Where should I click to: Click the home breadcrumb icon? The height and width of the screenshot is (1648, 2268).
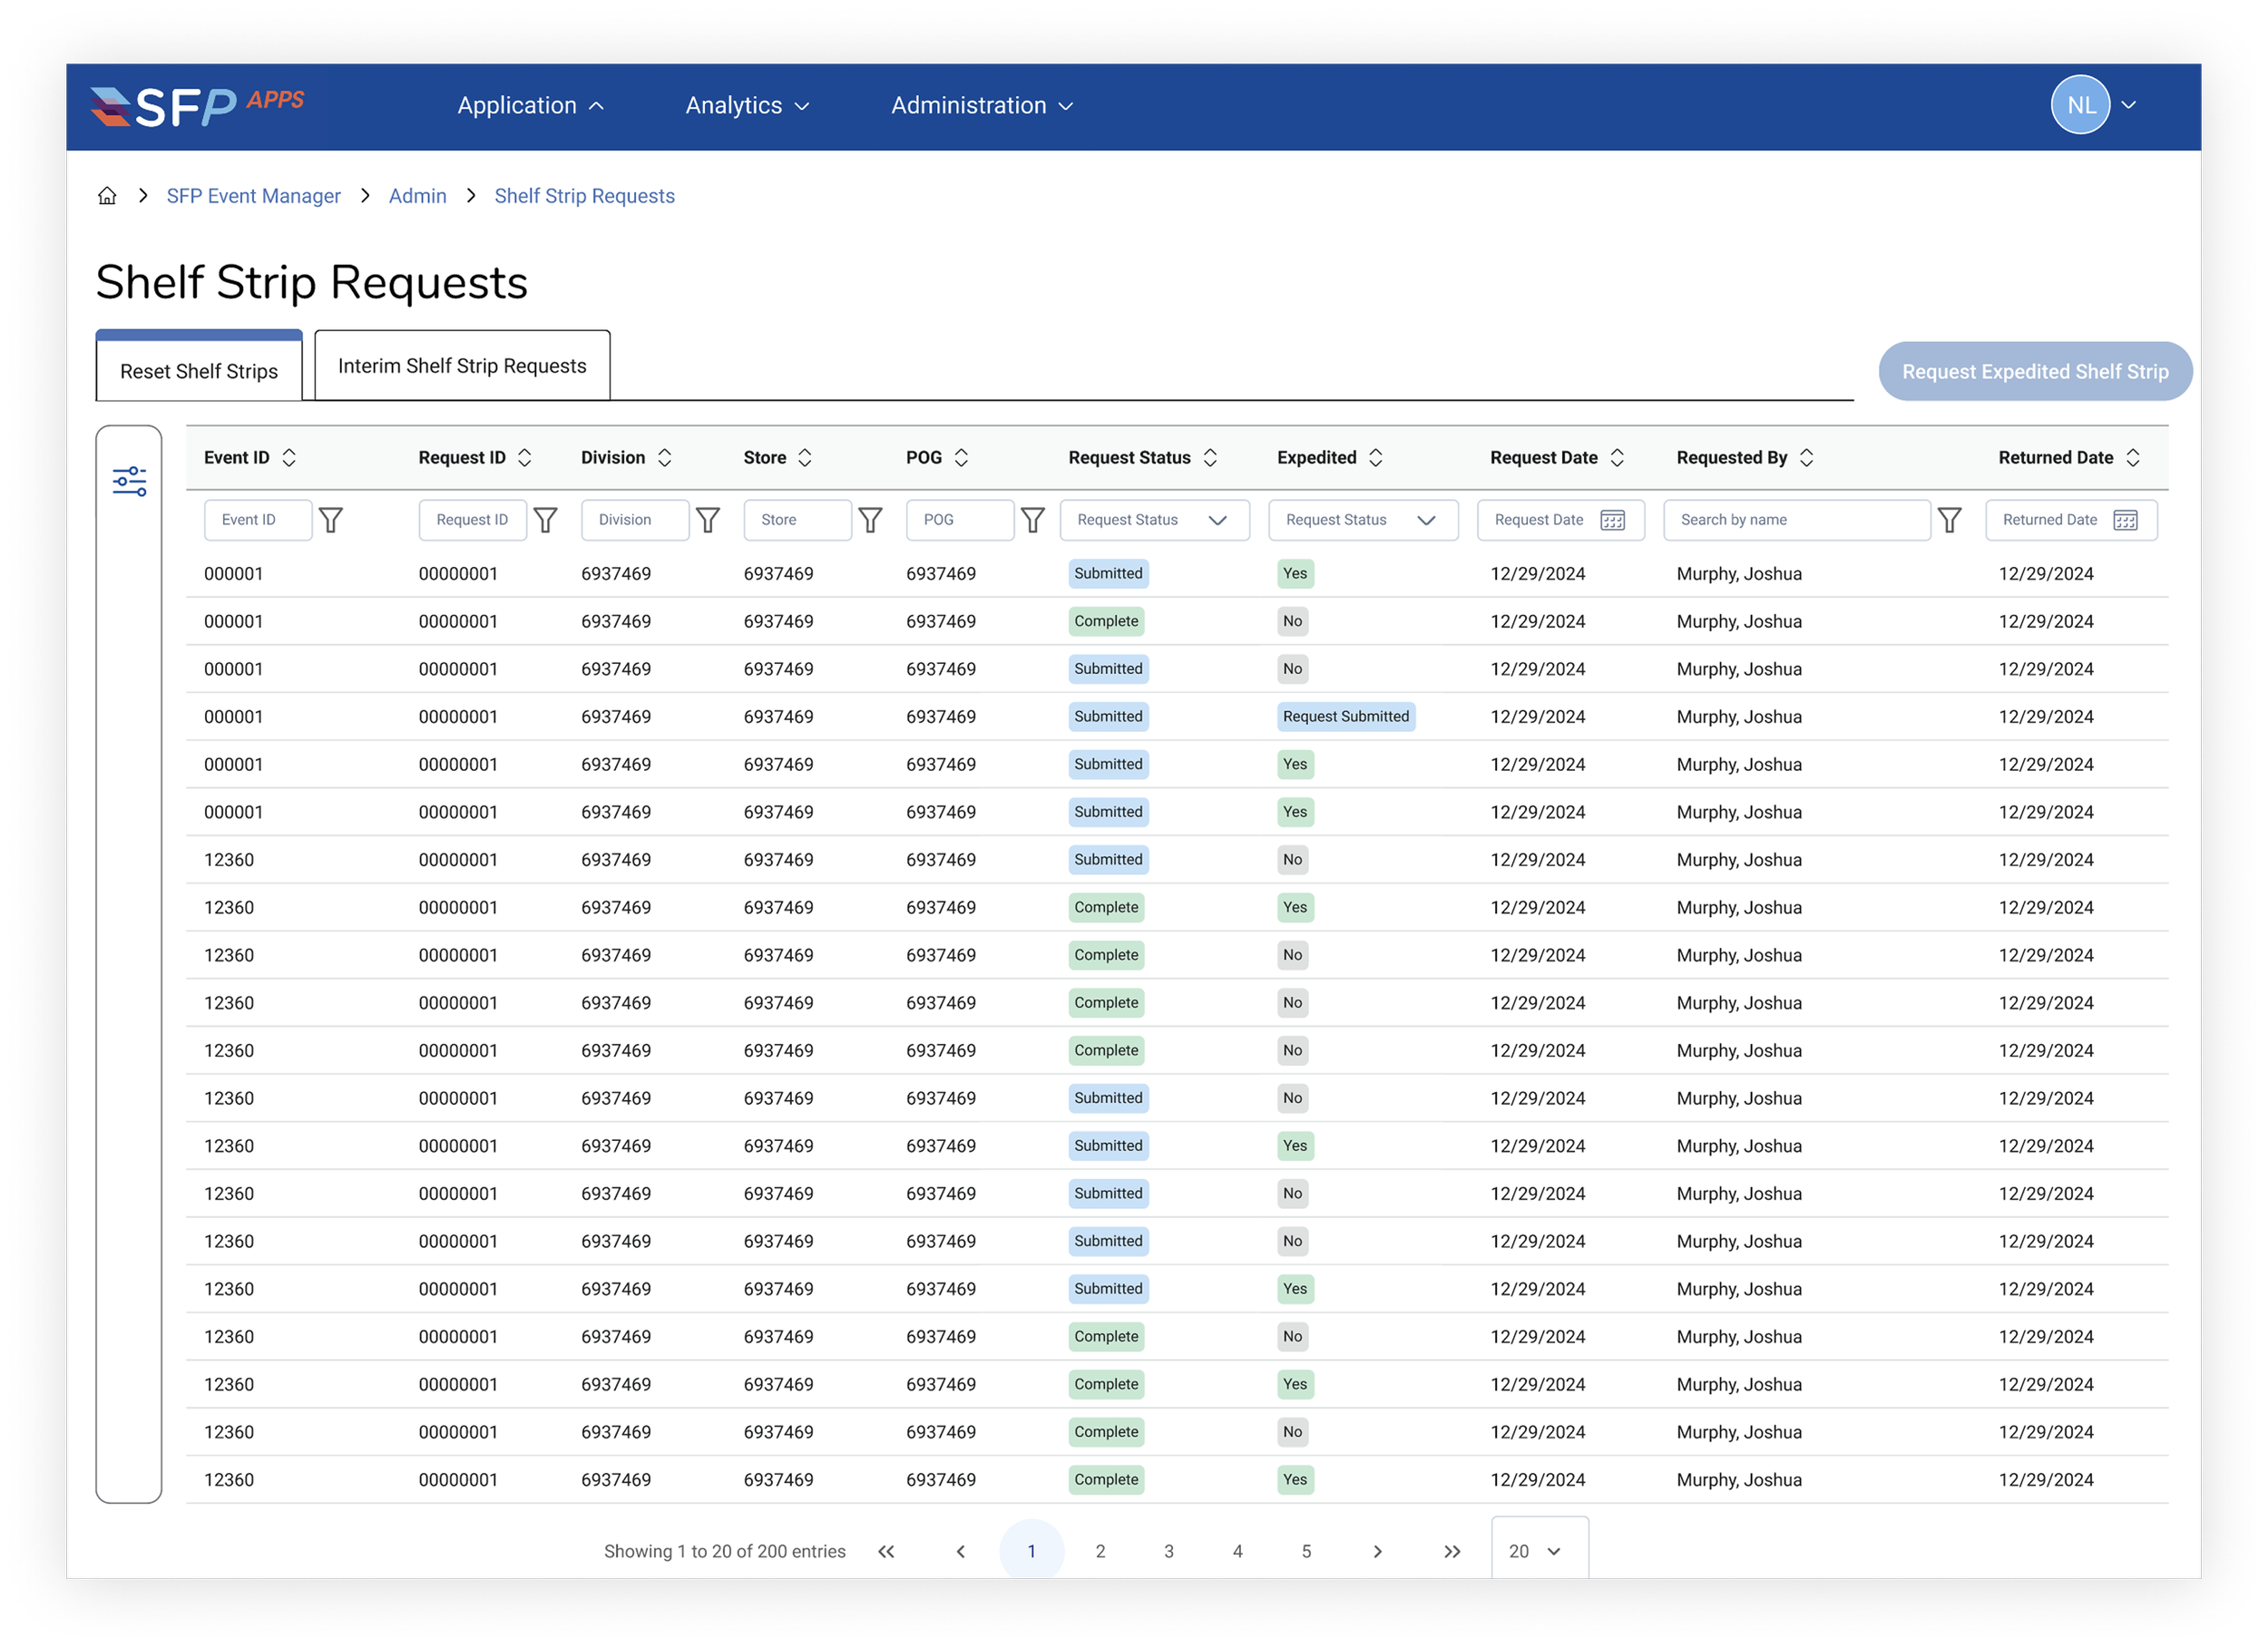pos(107,196)
